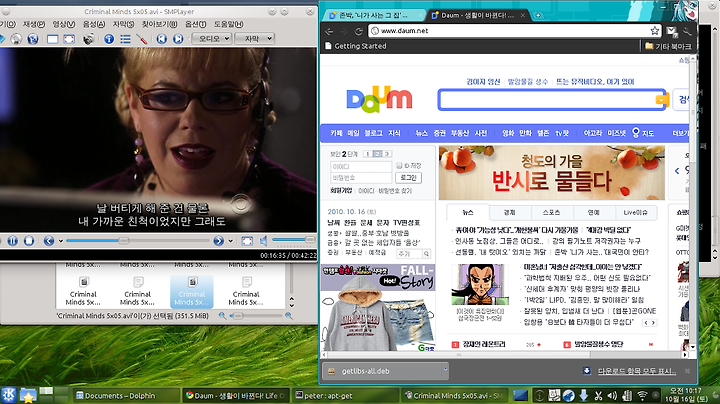The width and height of the screenshot is (720, 404).
Task: Click 다운로드 항목 모두 표시 link
Action: pos(637,371)
